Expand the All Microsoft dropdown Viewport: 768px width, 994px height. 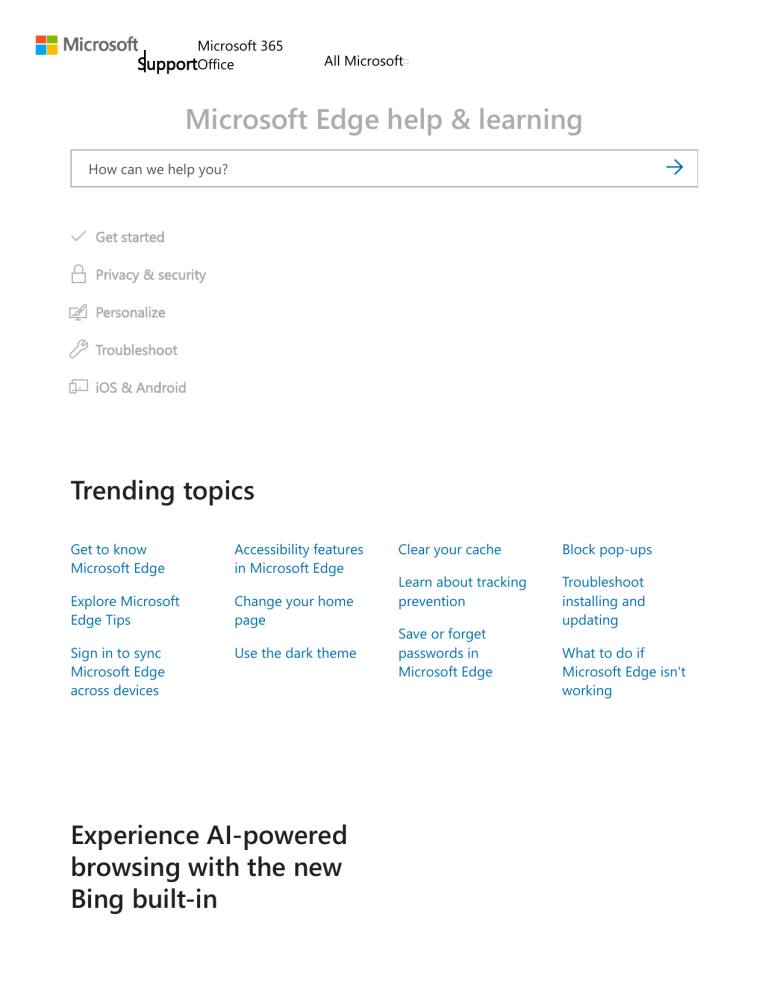[x=365, y=61]
